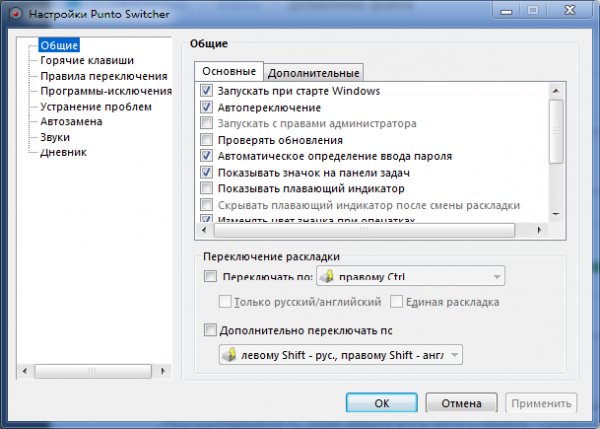Click the options list horizontal scrollbar thumb
This screenshot has height=429, width=600.
pos(364,230)
